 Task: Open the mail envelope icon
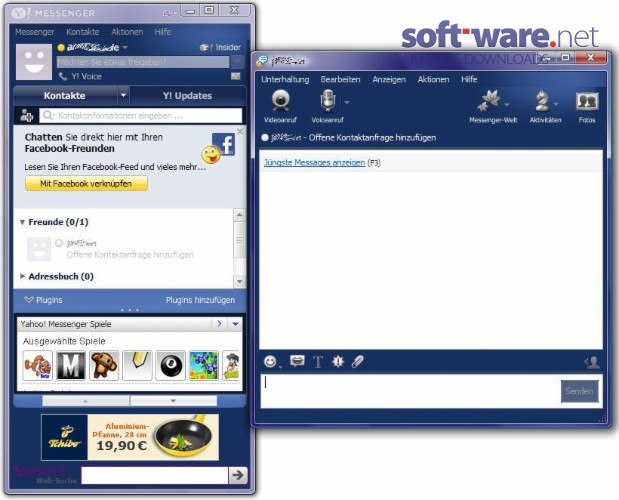235,76
